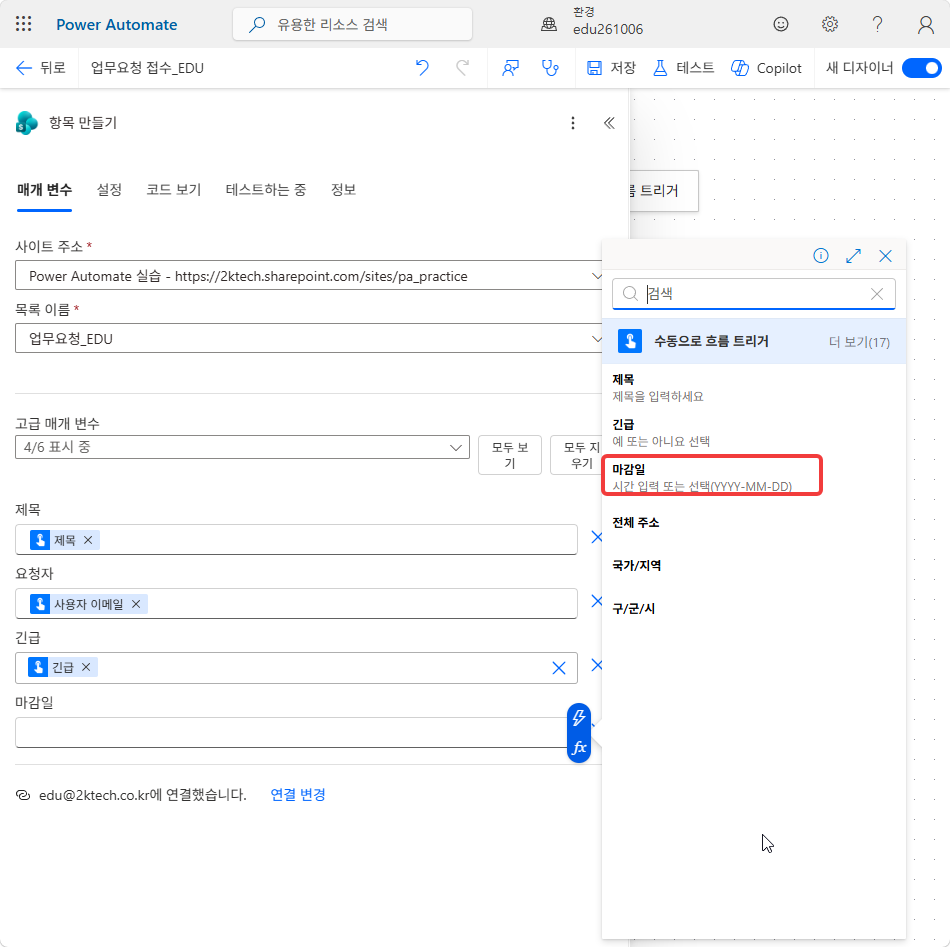
Task: Open the expression fx editor
Action: (x=579, y=748)
